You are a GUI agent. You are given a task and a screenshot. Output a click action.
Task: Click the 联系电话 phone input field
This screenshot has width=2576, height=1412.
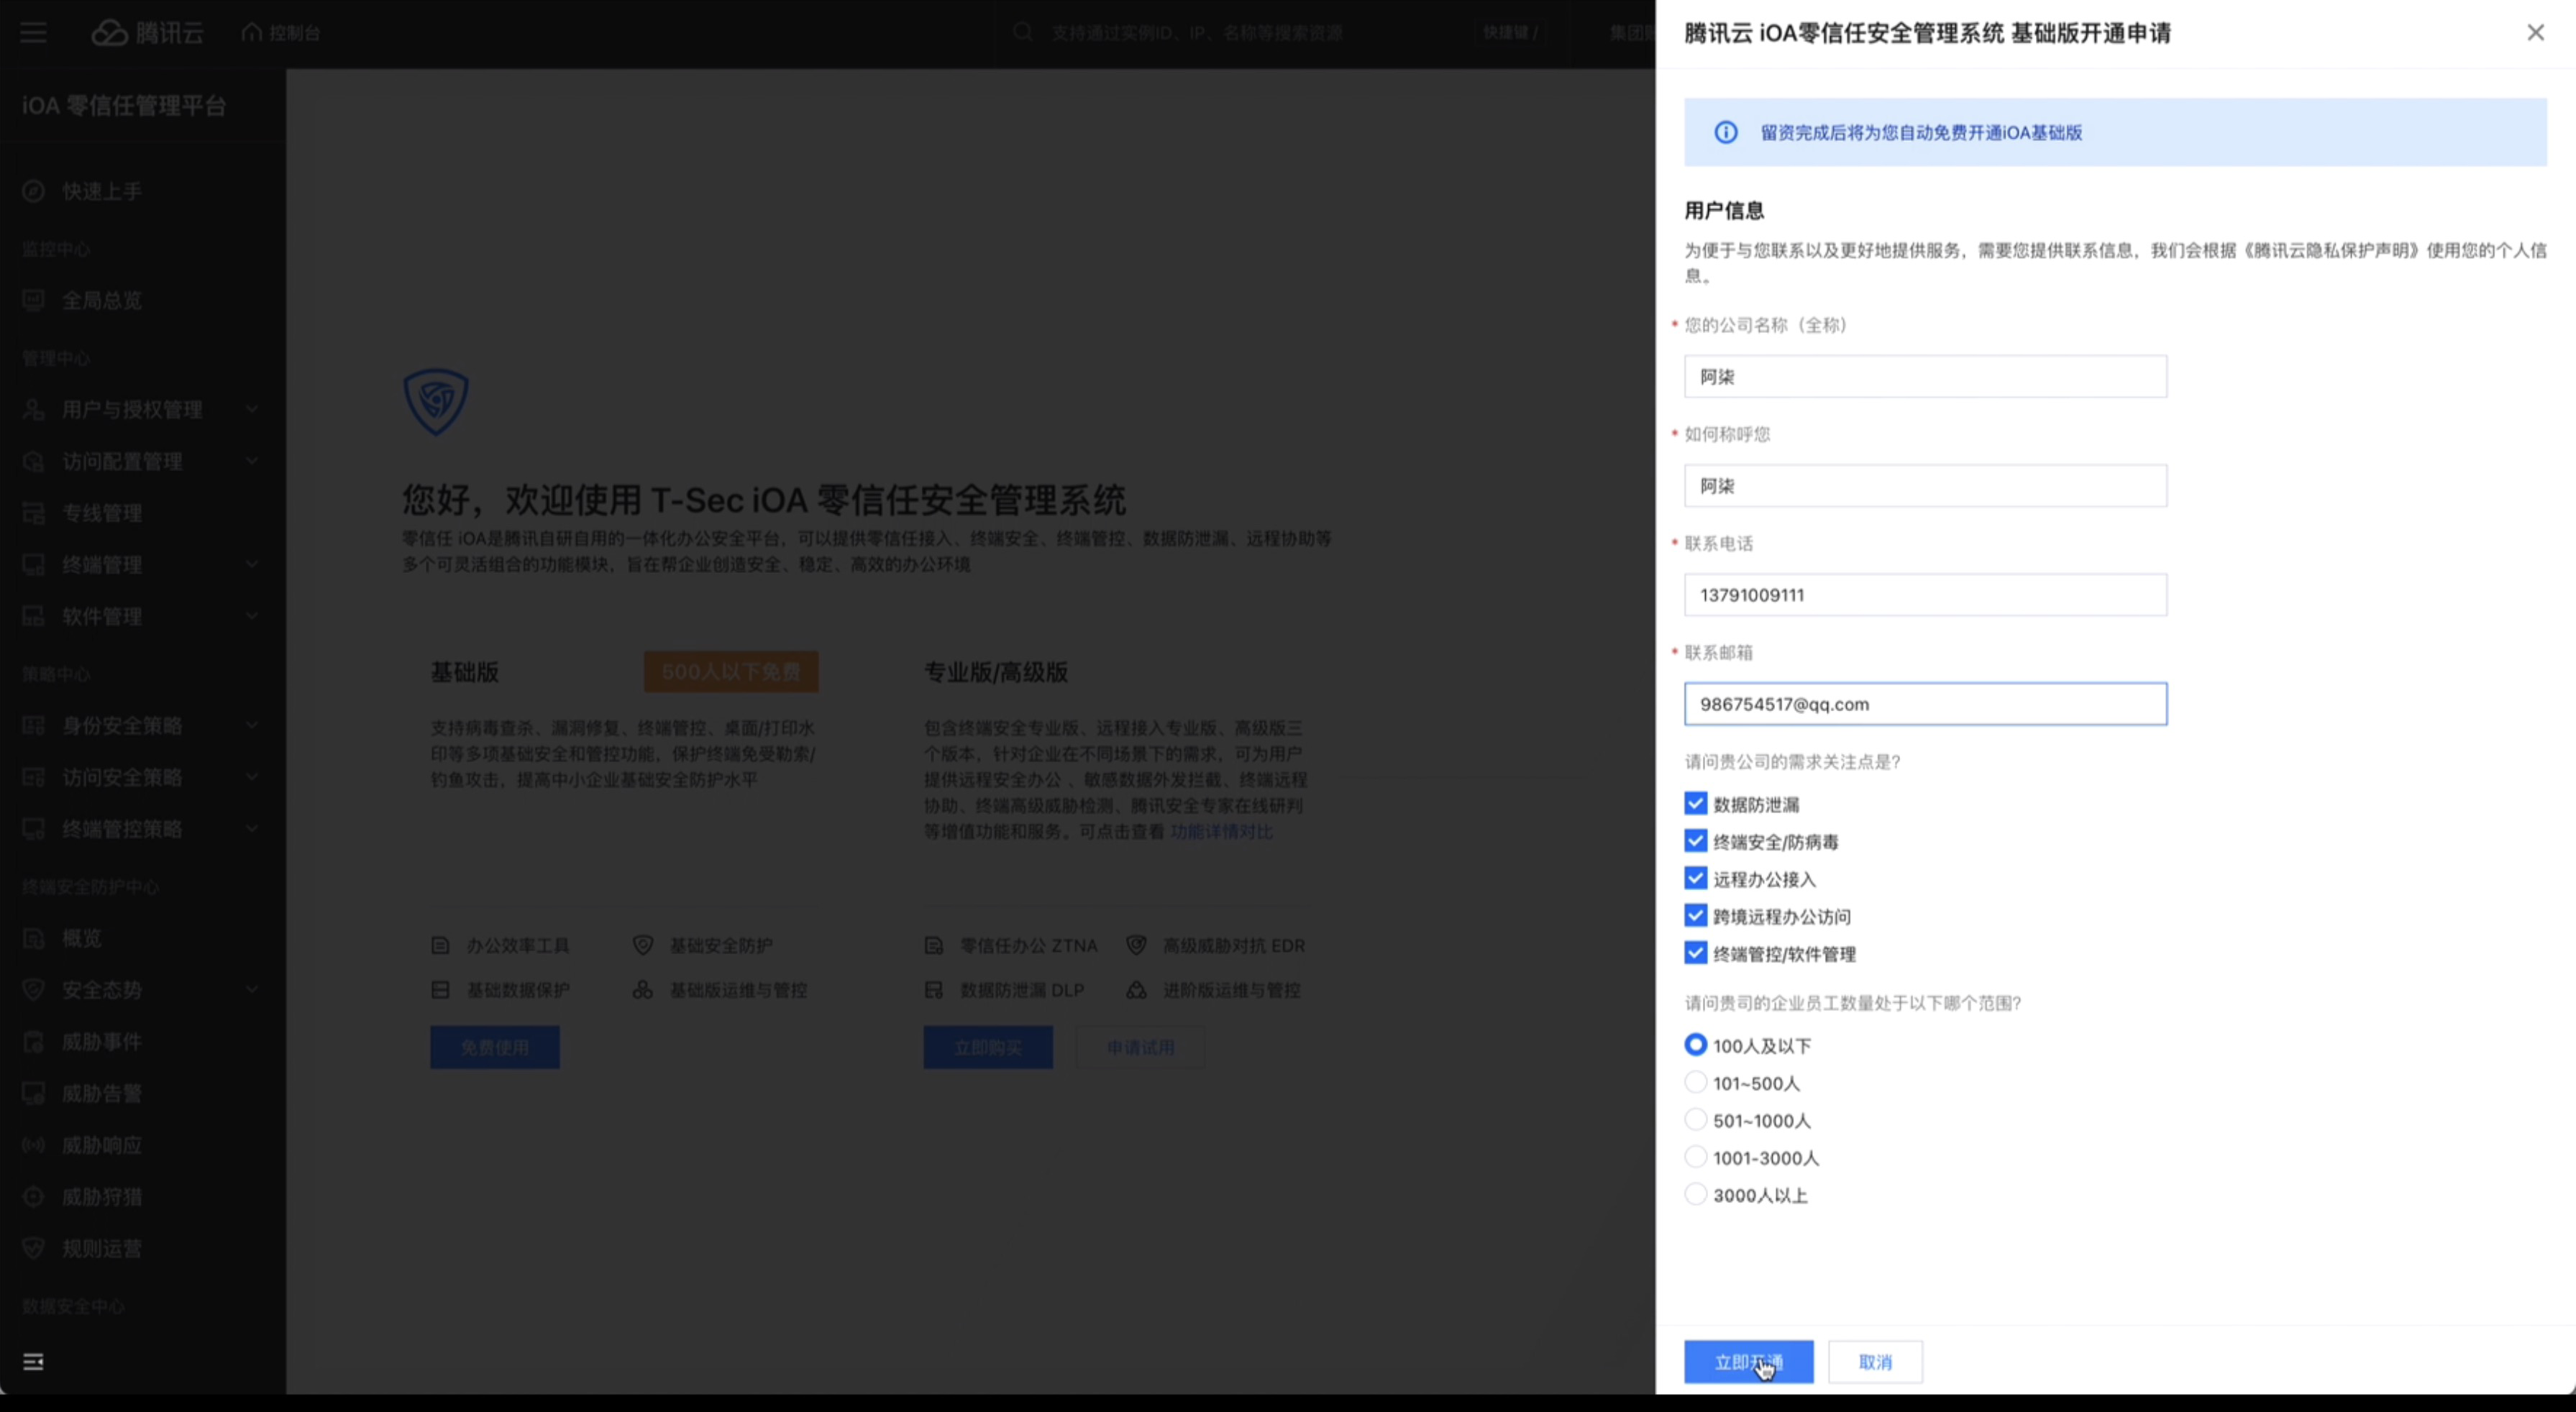[1924, 595]
